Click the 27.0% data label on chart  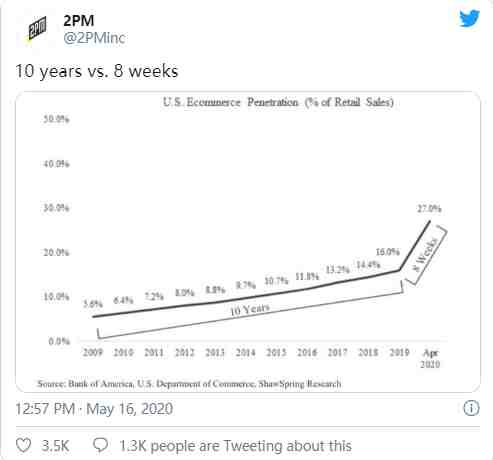coord(429,209)
